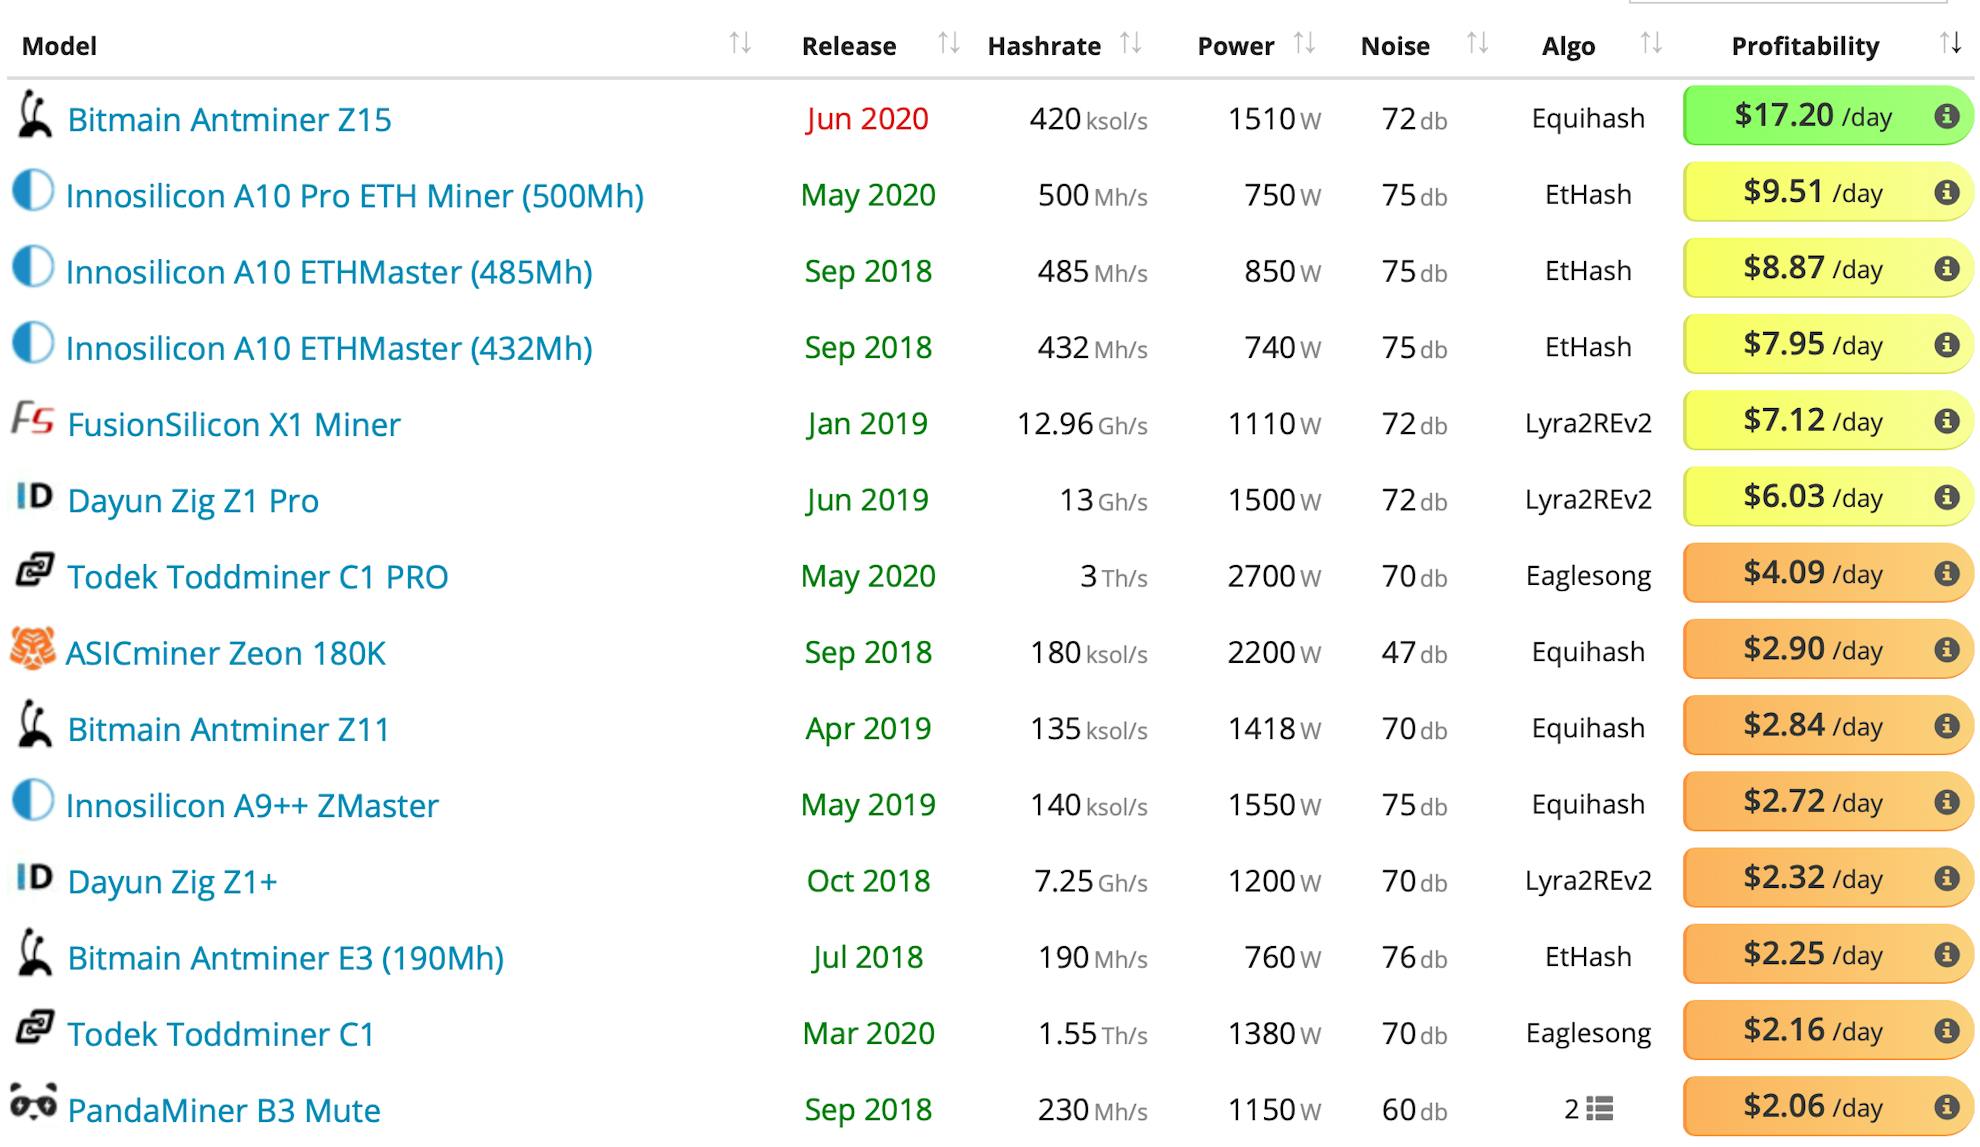Click the Todek logo beside Toddminer C1 PRO
Image resolution: width=1980 pixels, height=1147 pixels.
click(x=34, y=571)
